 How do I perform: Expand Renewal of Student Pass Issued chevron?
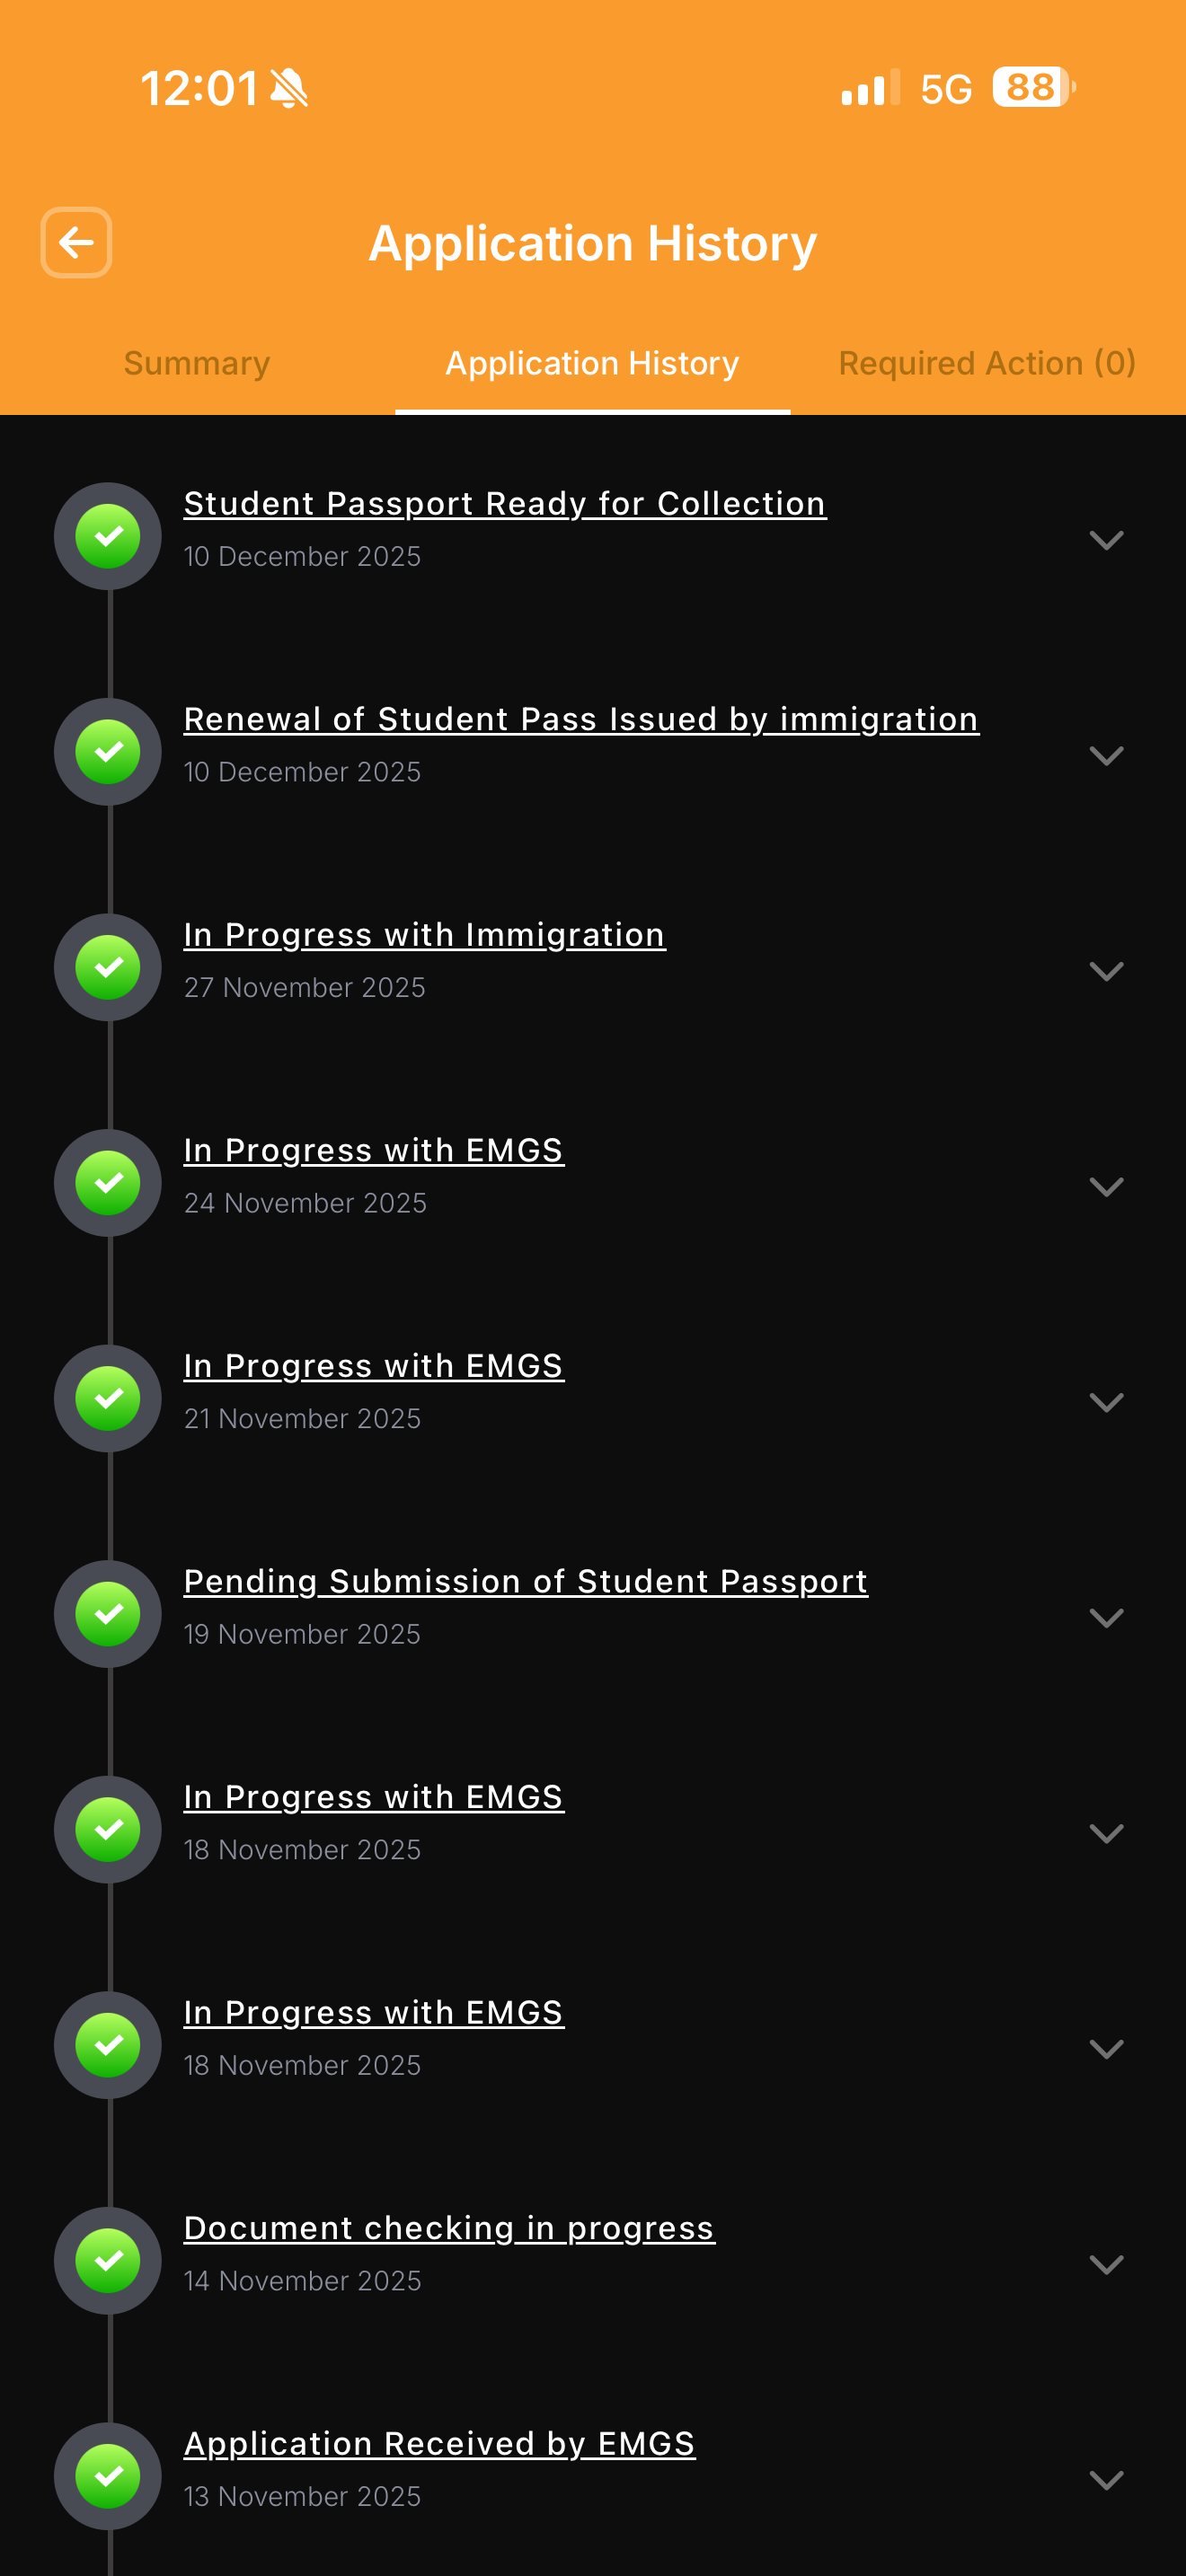[1106, 755]
